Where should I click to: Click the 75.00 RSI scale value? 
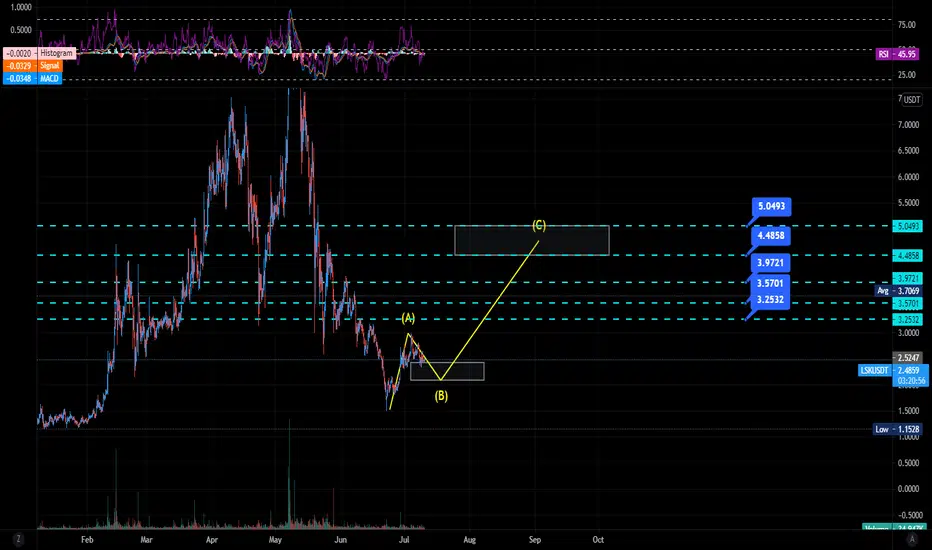click(907, 25)
